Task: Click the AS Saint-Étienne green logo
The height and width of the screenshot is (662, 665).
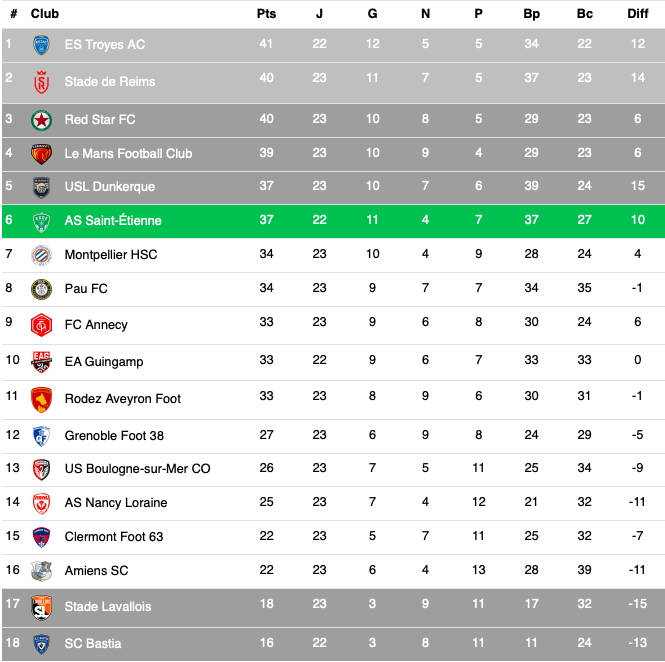Action: [41, 221]
